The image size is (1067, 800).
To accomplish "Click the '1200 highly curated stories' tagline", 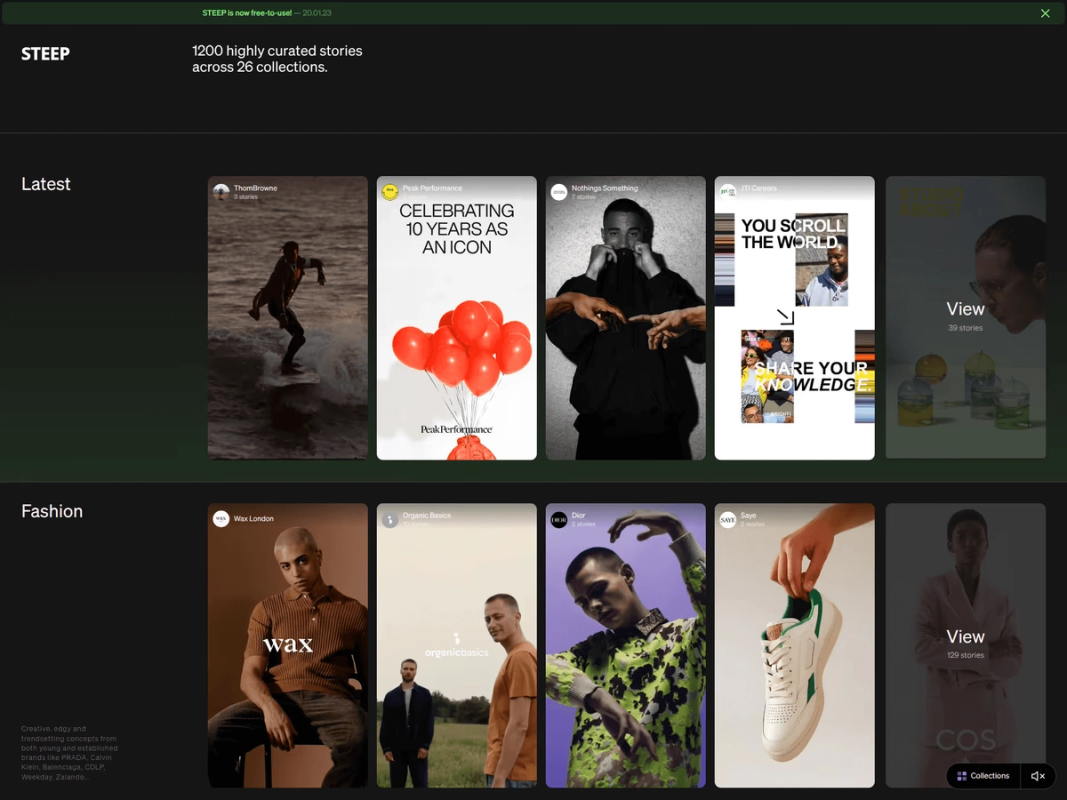I will [277, 59].
